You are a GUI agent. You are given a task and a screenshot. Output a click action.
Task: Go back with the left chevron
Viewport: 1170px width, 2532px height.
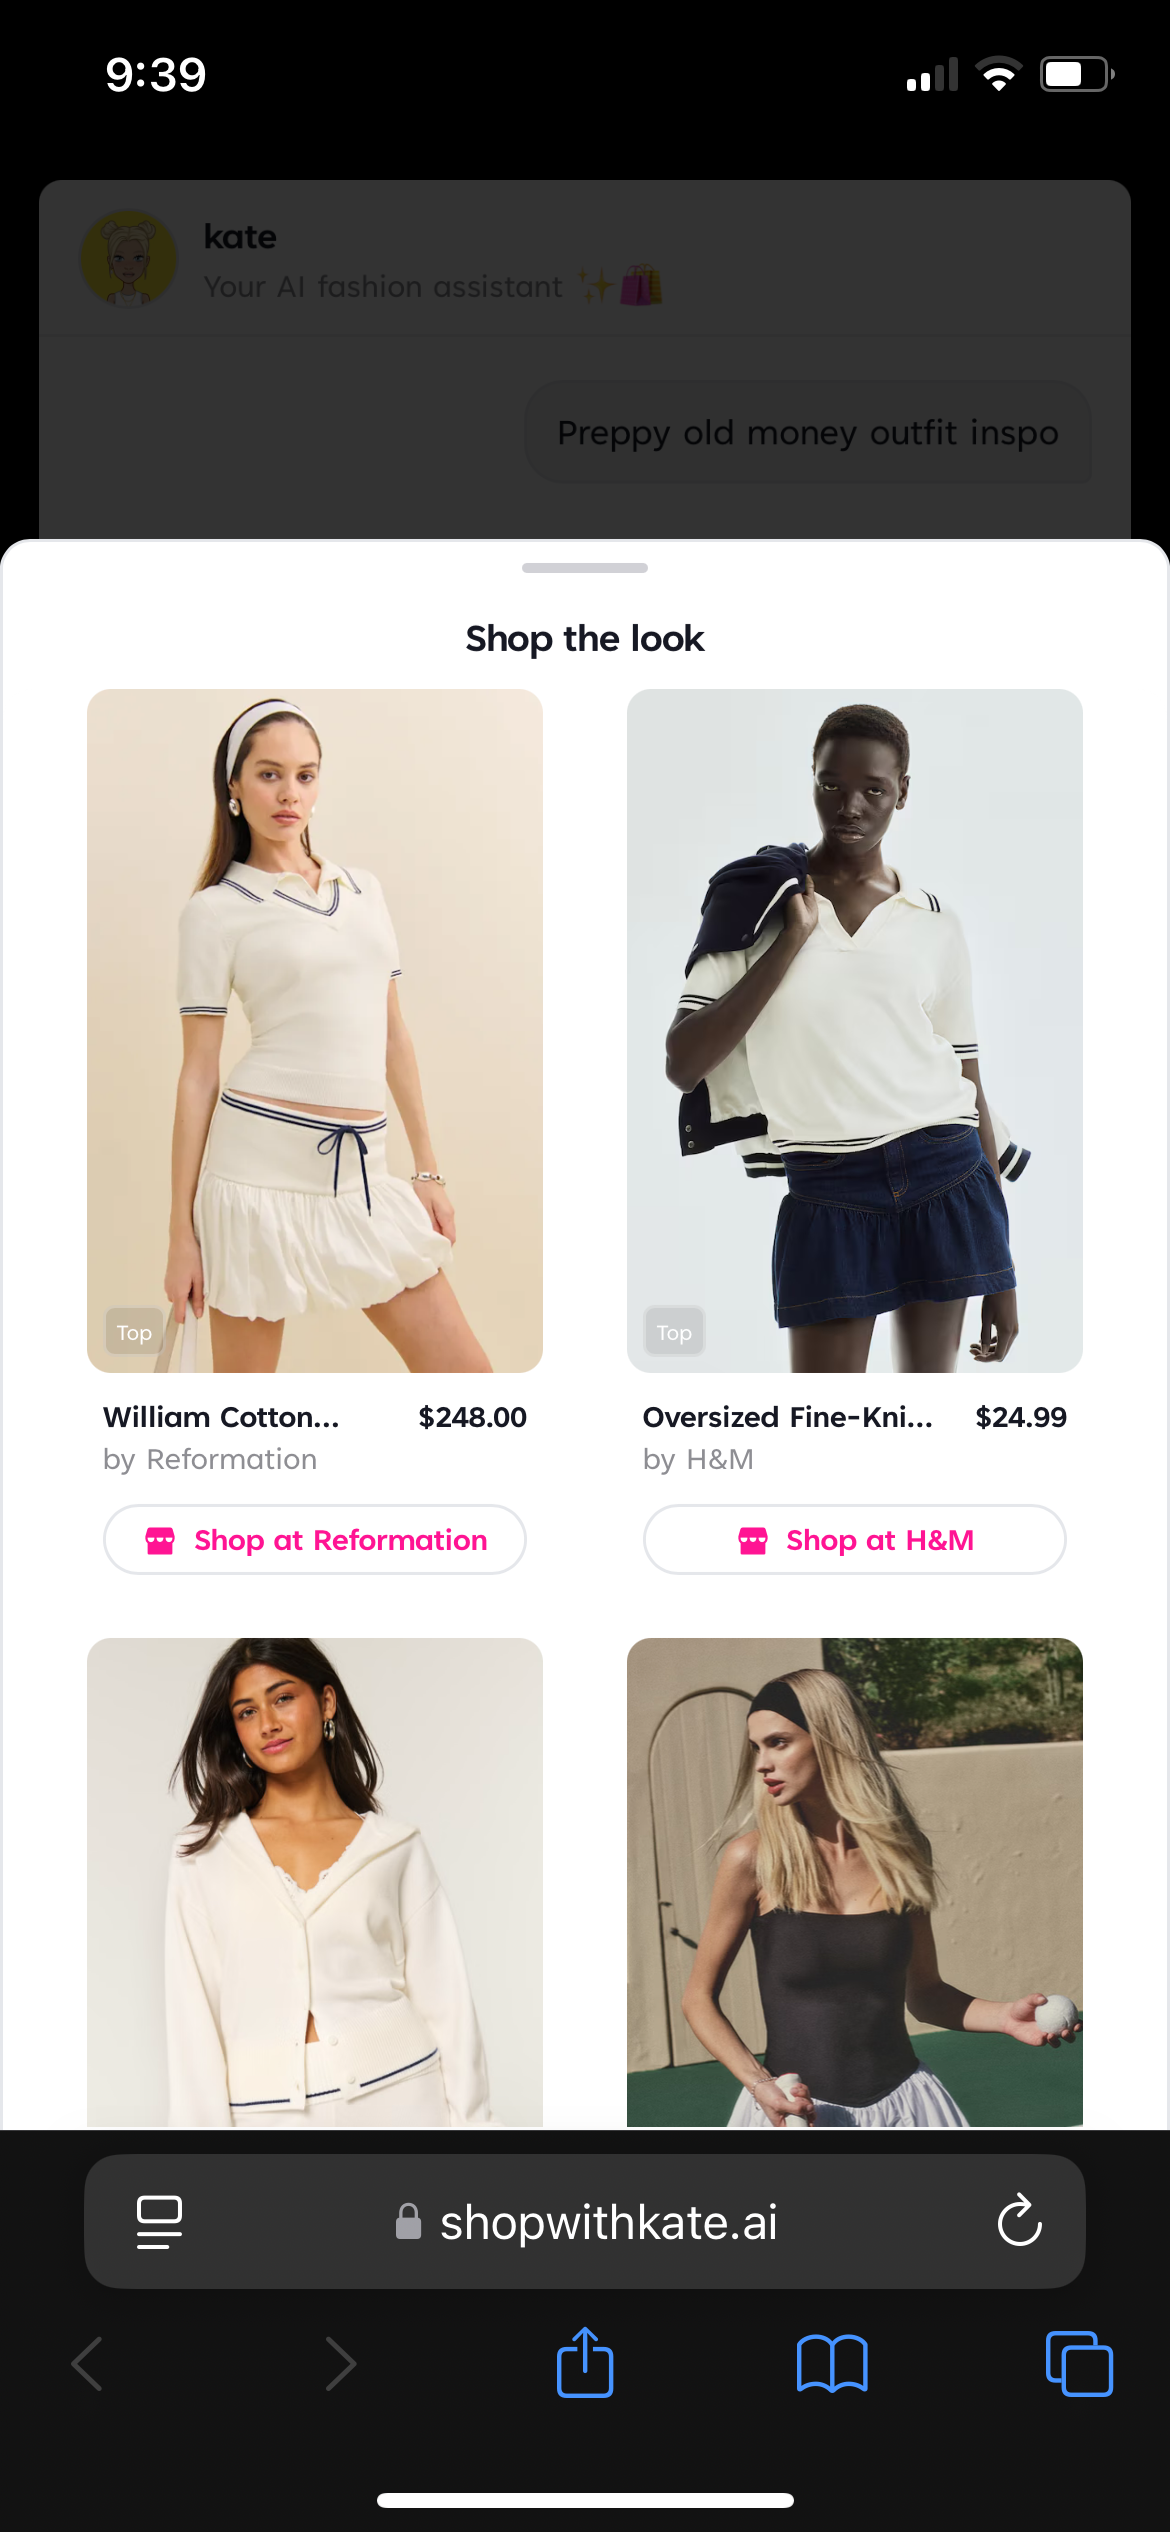pos(88,2364)
